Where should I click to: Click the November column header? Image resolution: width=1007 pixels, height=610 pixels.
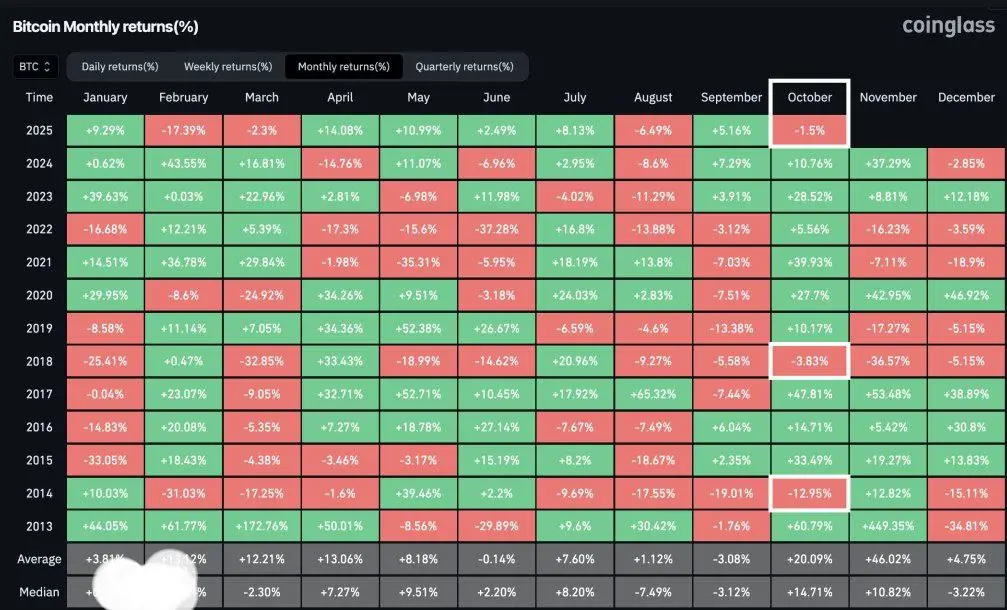pyautogui.click(x=888, y=98)
